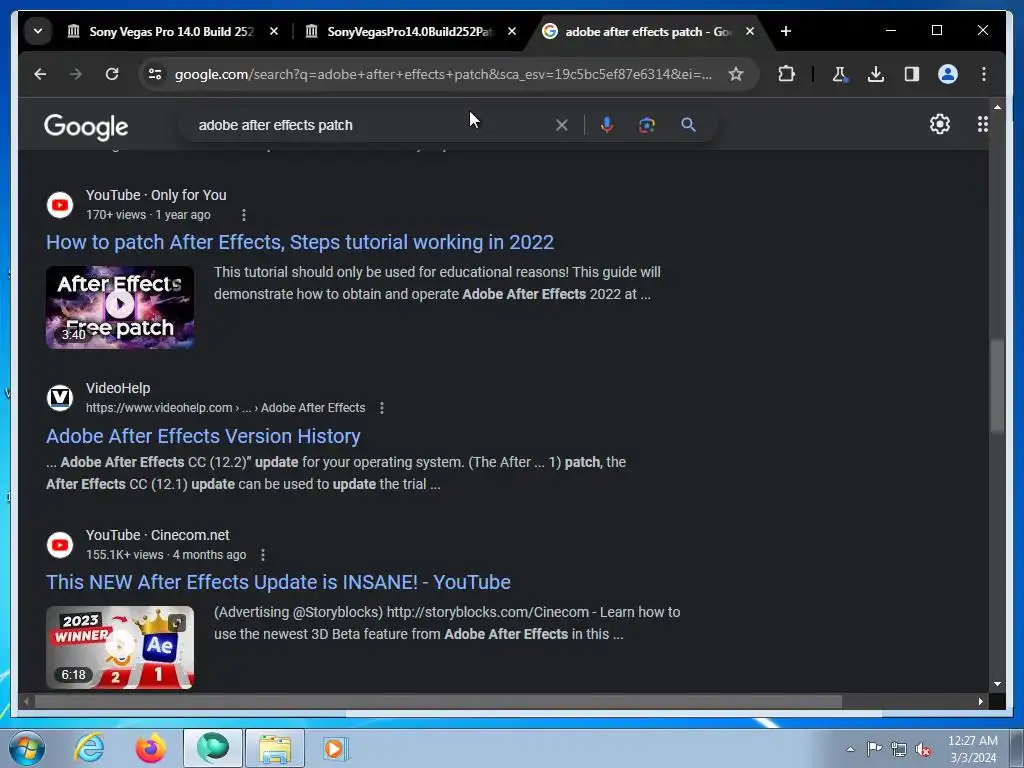Click the horizontal scroll right arrow

(x=981, y=701)
